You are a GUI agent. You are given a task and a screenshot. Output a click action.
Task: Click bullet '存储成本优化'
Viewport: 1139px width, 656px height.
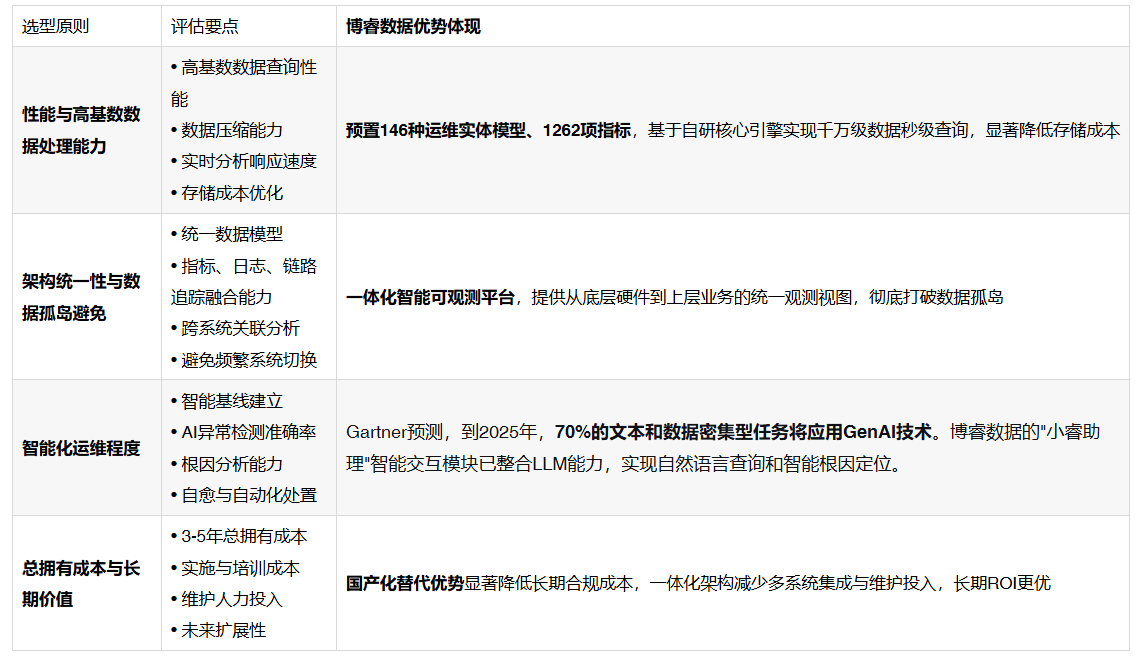(x=227, y=193)
